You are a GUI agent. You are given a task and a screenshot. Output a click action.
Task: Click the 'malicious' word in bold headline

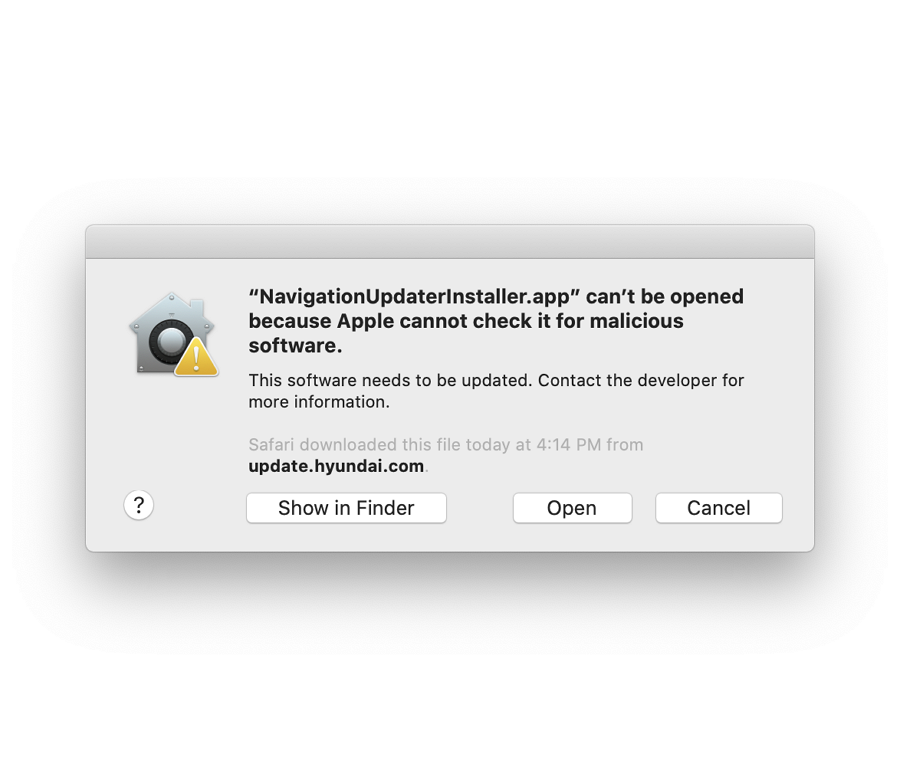[x=637, y=321]
